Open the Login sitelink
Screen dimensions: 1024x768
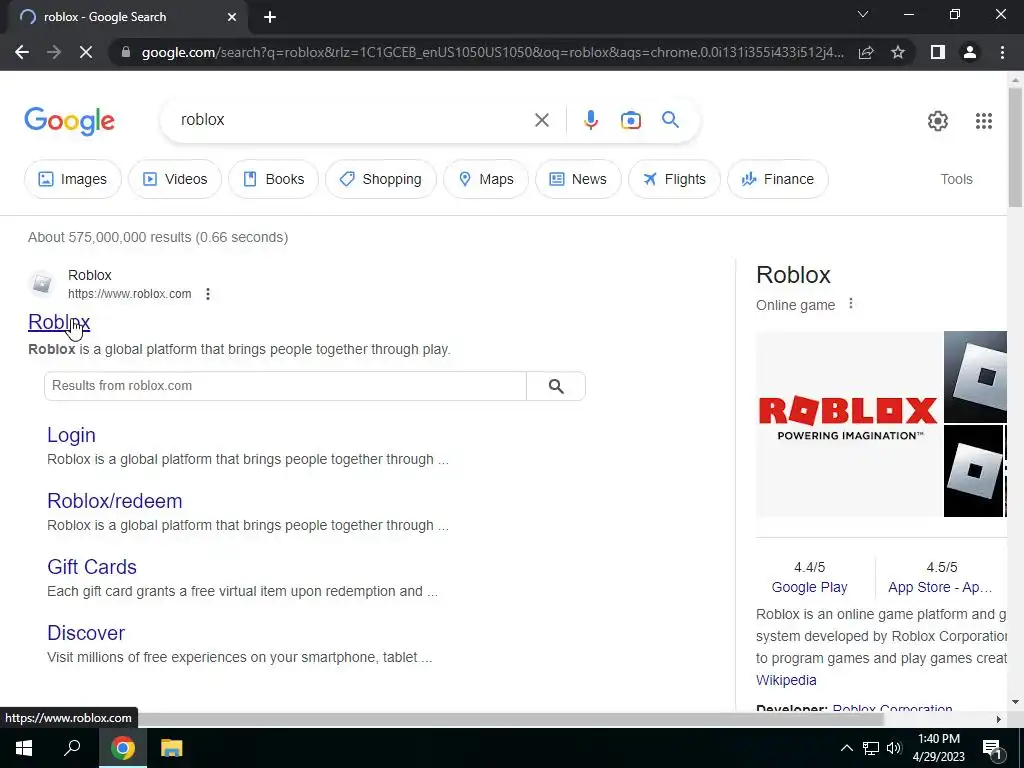[71, 435]
